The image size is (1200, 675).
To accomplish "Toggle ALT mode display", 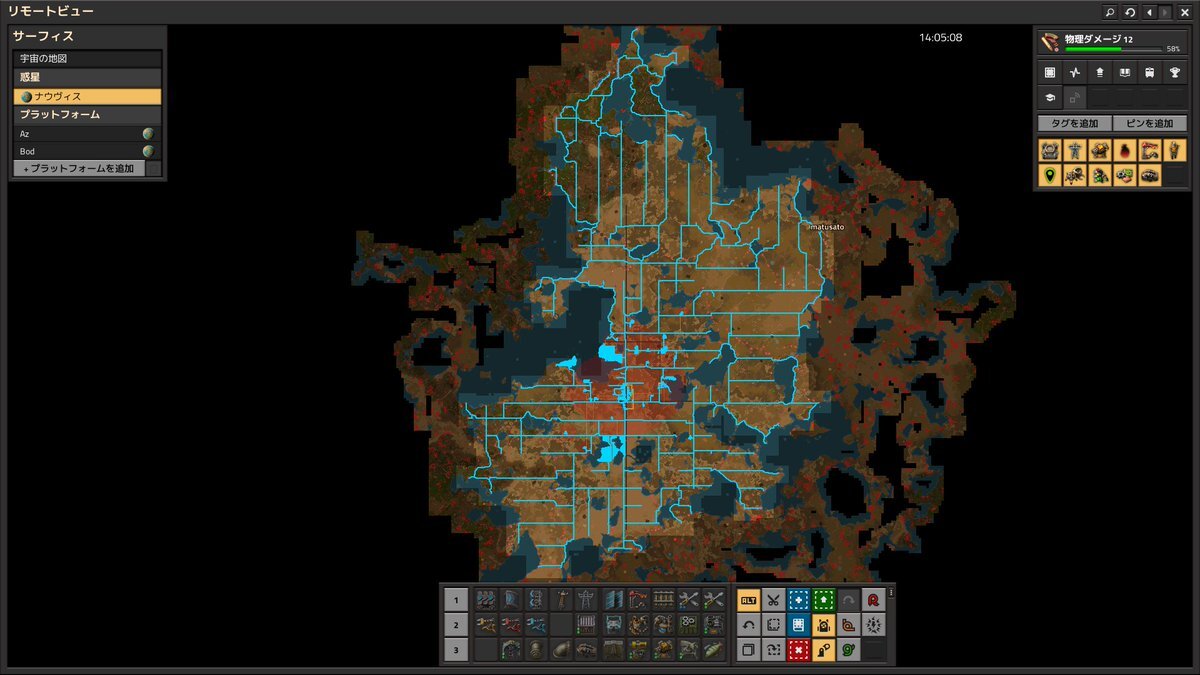I will 749,600.
